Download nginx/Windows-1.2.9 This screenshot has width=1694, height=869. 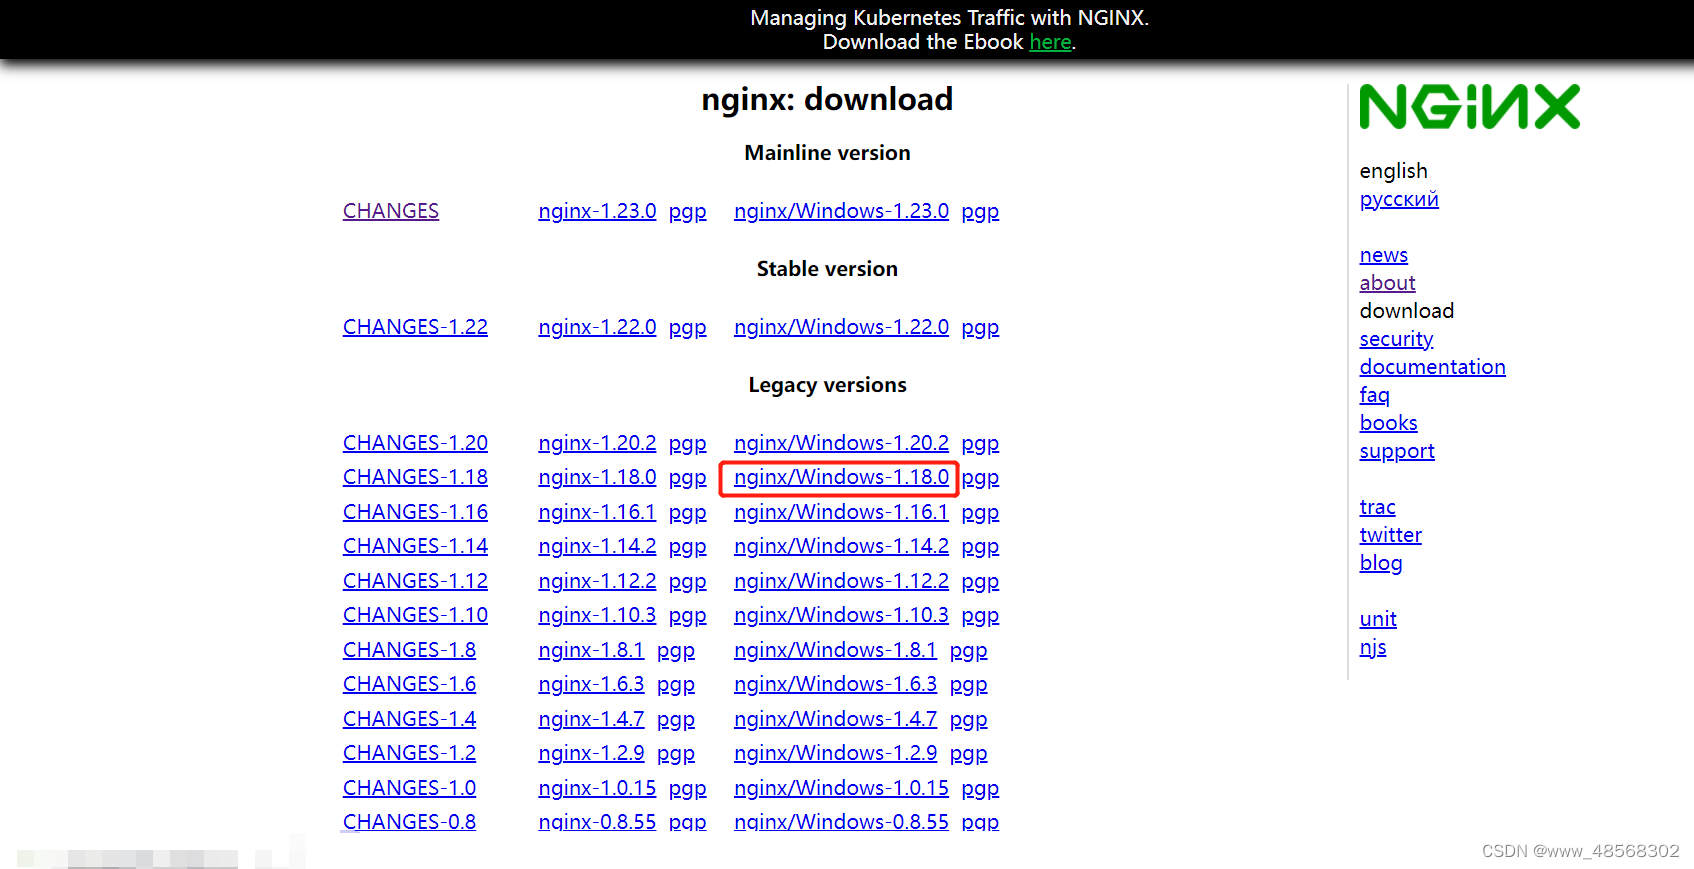click(x=835, y=753)
